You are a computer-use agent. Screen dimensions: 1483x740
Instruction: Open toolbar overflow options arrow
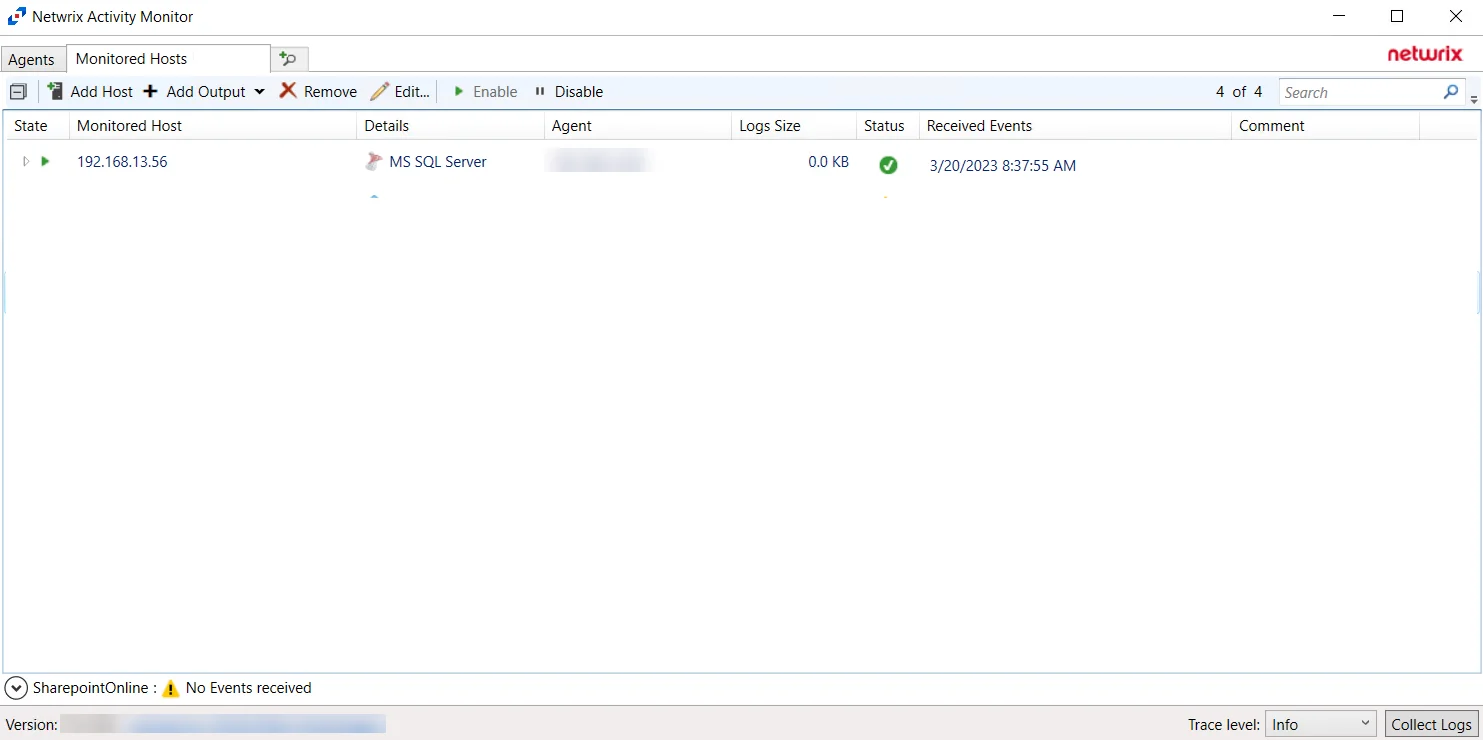pyautogui.click(x=1474, y=99)
